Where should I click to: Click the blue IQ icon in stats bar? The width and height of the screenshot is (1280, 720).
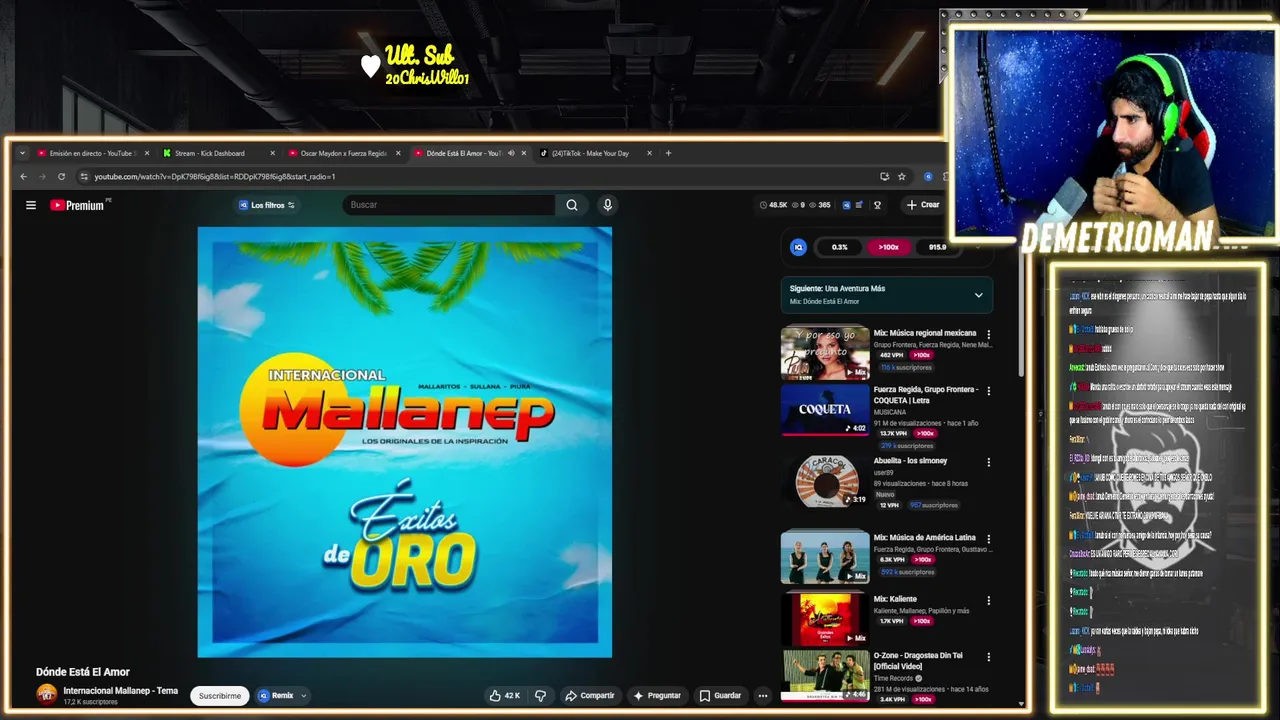coord(798,247)
